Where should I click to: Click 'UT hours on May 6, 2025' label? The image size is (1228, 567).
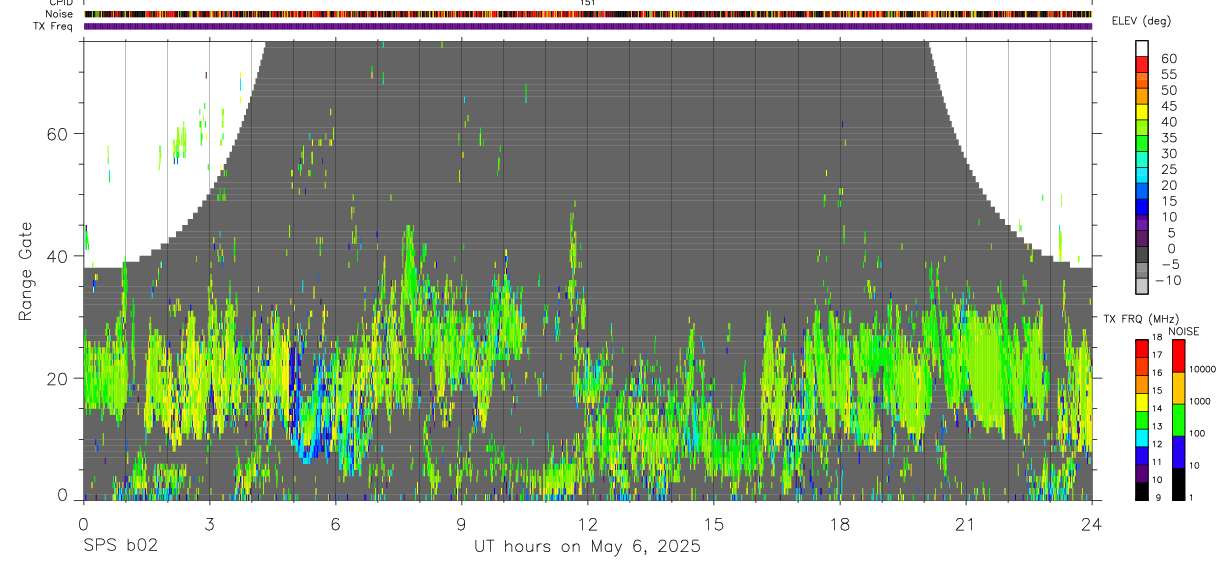pyautogui.click(x=587, y=547)
